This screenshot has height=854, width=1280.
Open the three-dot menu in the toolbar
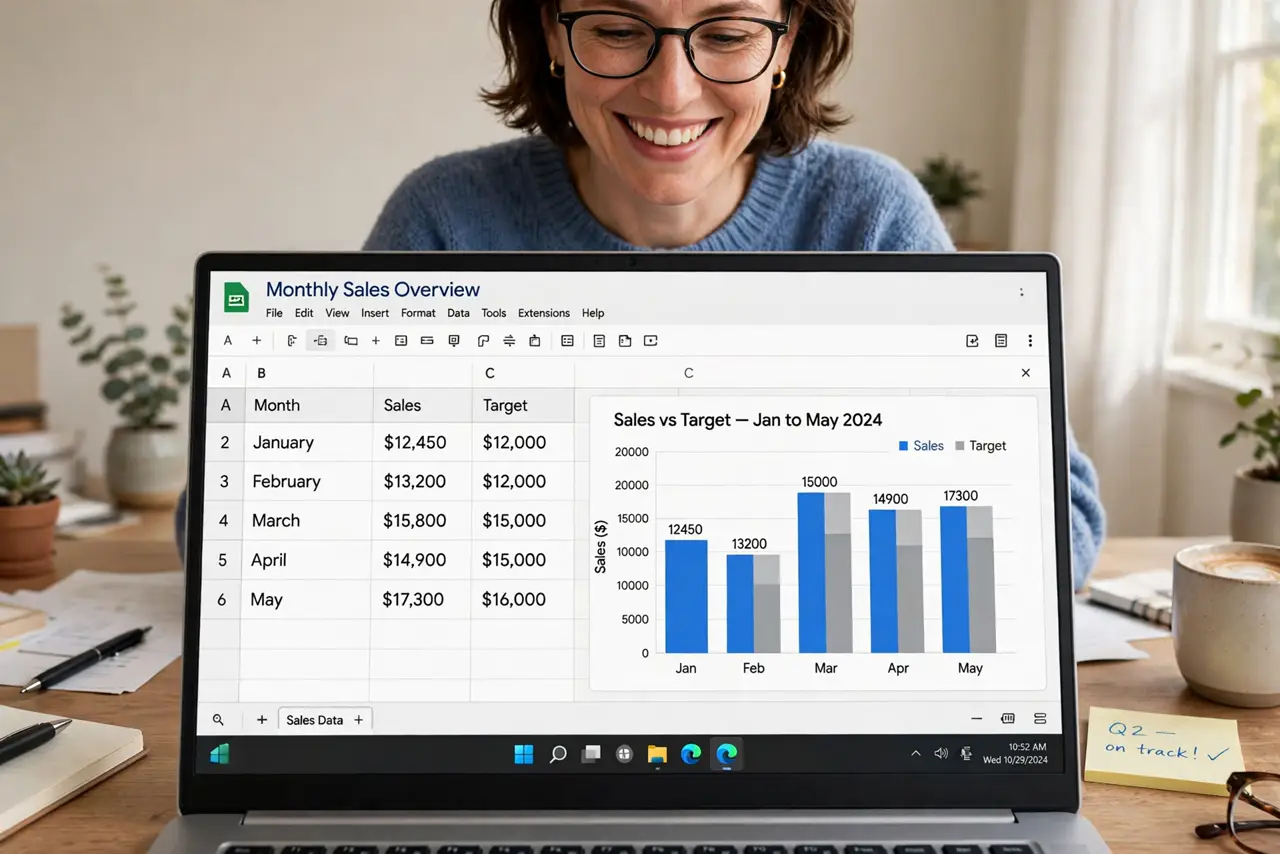tap(1030, 341)
